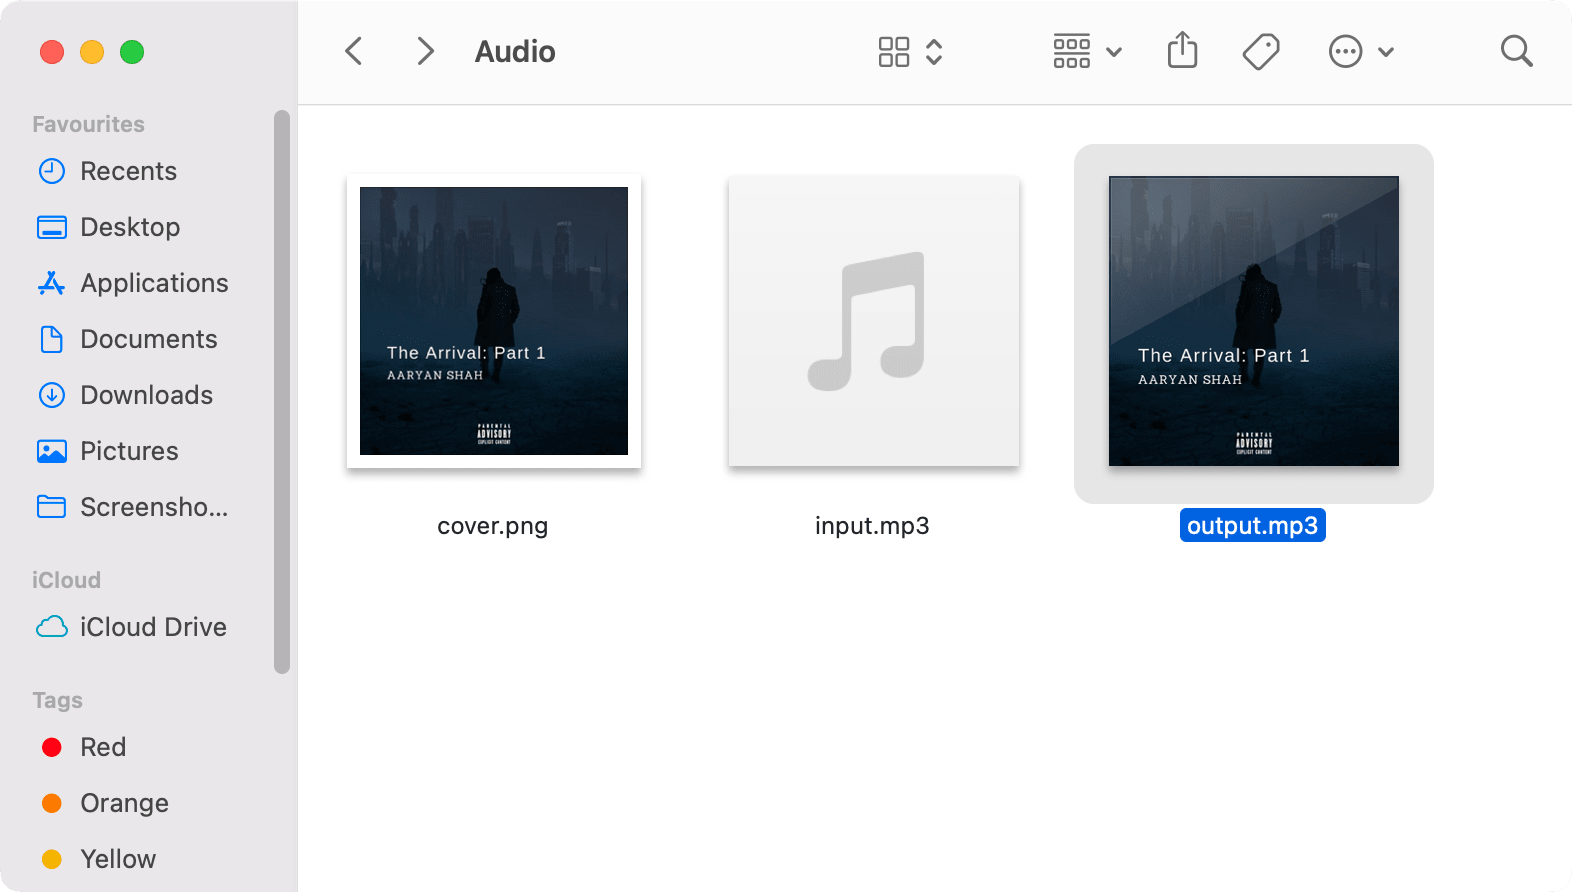1572x892 pixels.
Task: Open iCloud Drive in the sidebar
Action: (153, 627)
